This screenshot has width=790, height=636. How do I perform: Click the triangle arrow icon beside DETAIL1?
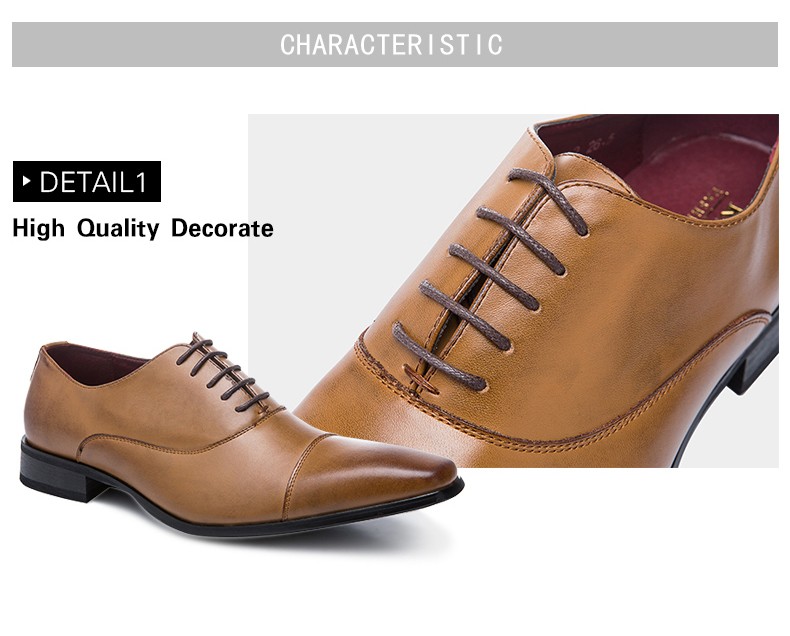click(x=27, y=181)
